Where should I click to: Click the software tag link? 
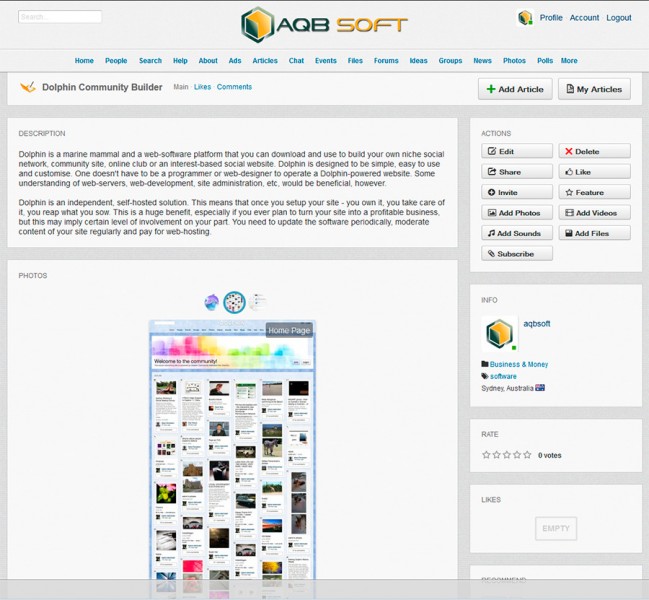(503, 376)
